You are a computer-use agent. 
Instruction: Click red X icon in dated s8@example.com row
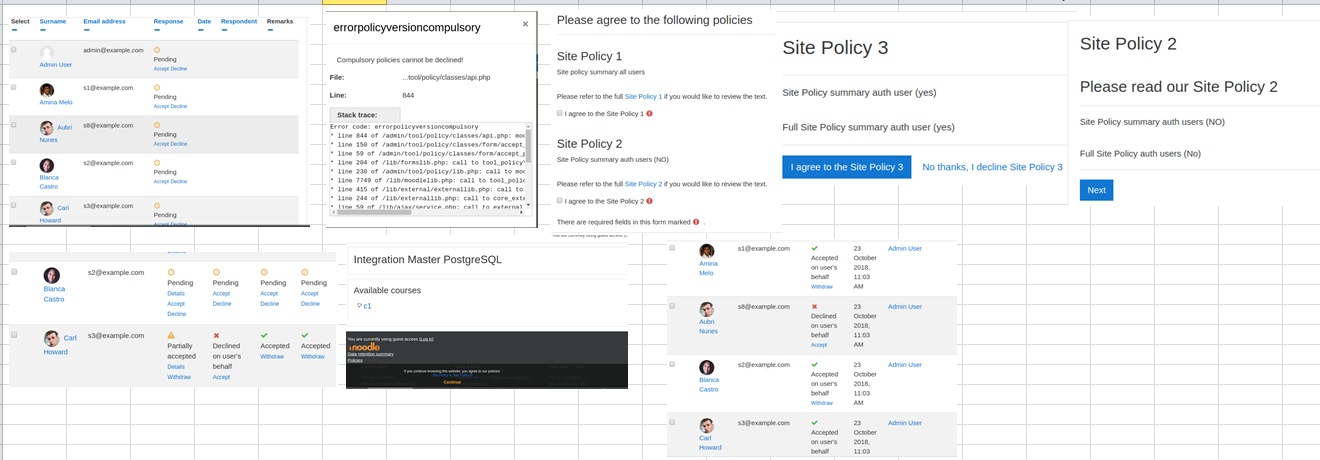point(814,307)
